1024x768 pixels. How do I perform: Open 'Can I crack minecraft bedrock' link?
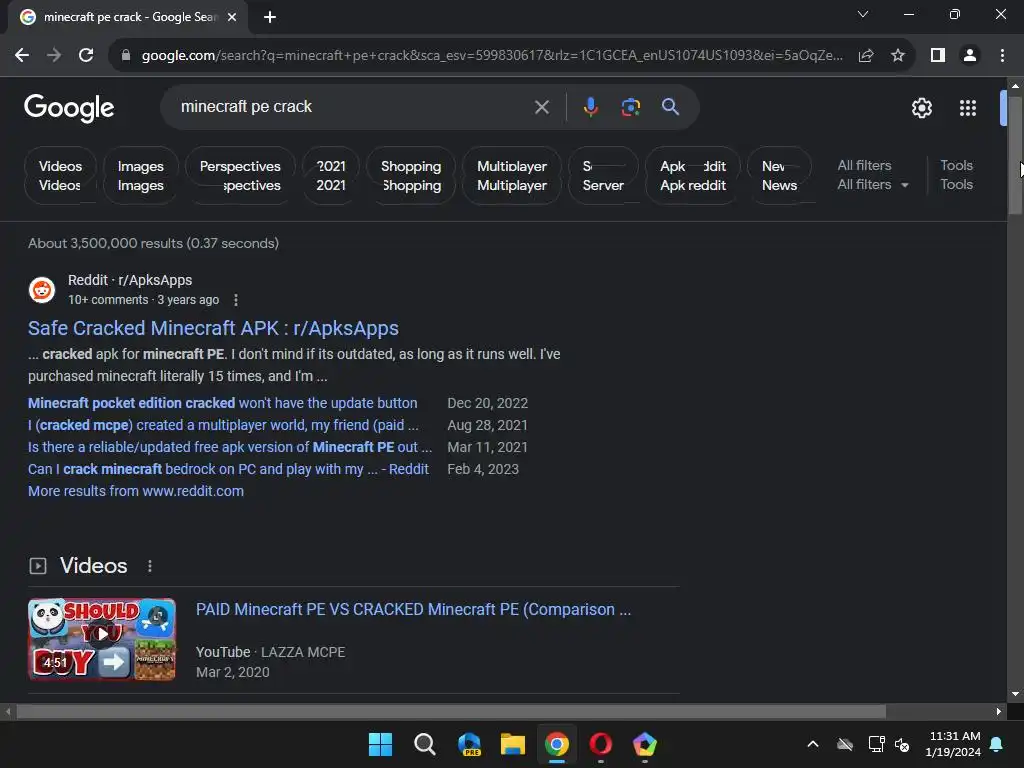click(228, 469)
